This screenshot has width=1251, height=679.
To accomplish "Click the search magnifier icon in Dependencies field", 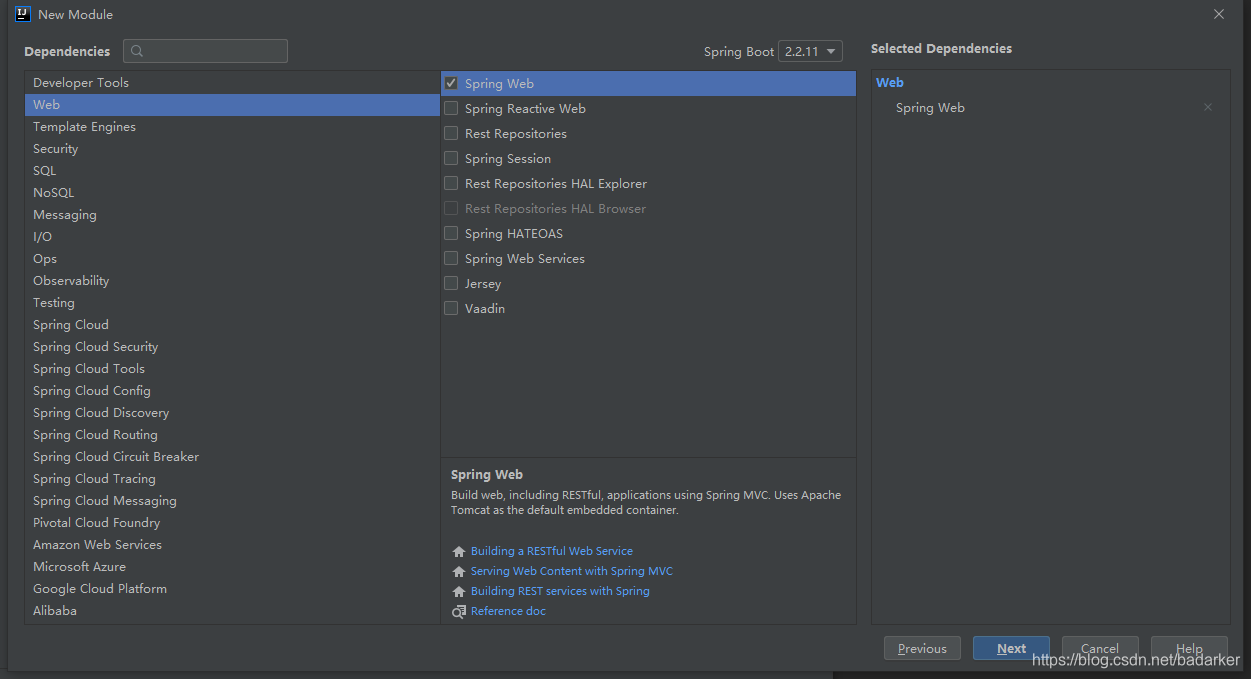I will point(137,51).
